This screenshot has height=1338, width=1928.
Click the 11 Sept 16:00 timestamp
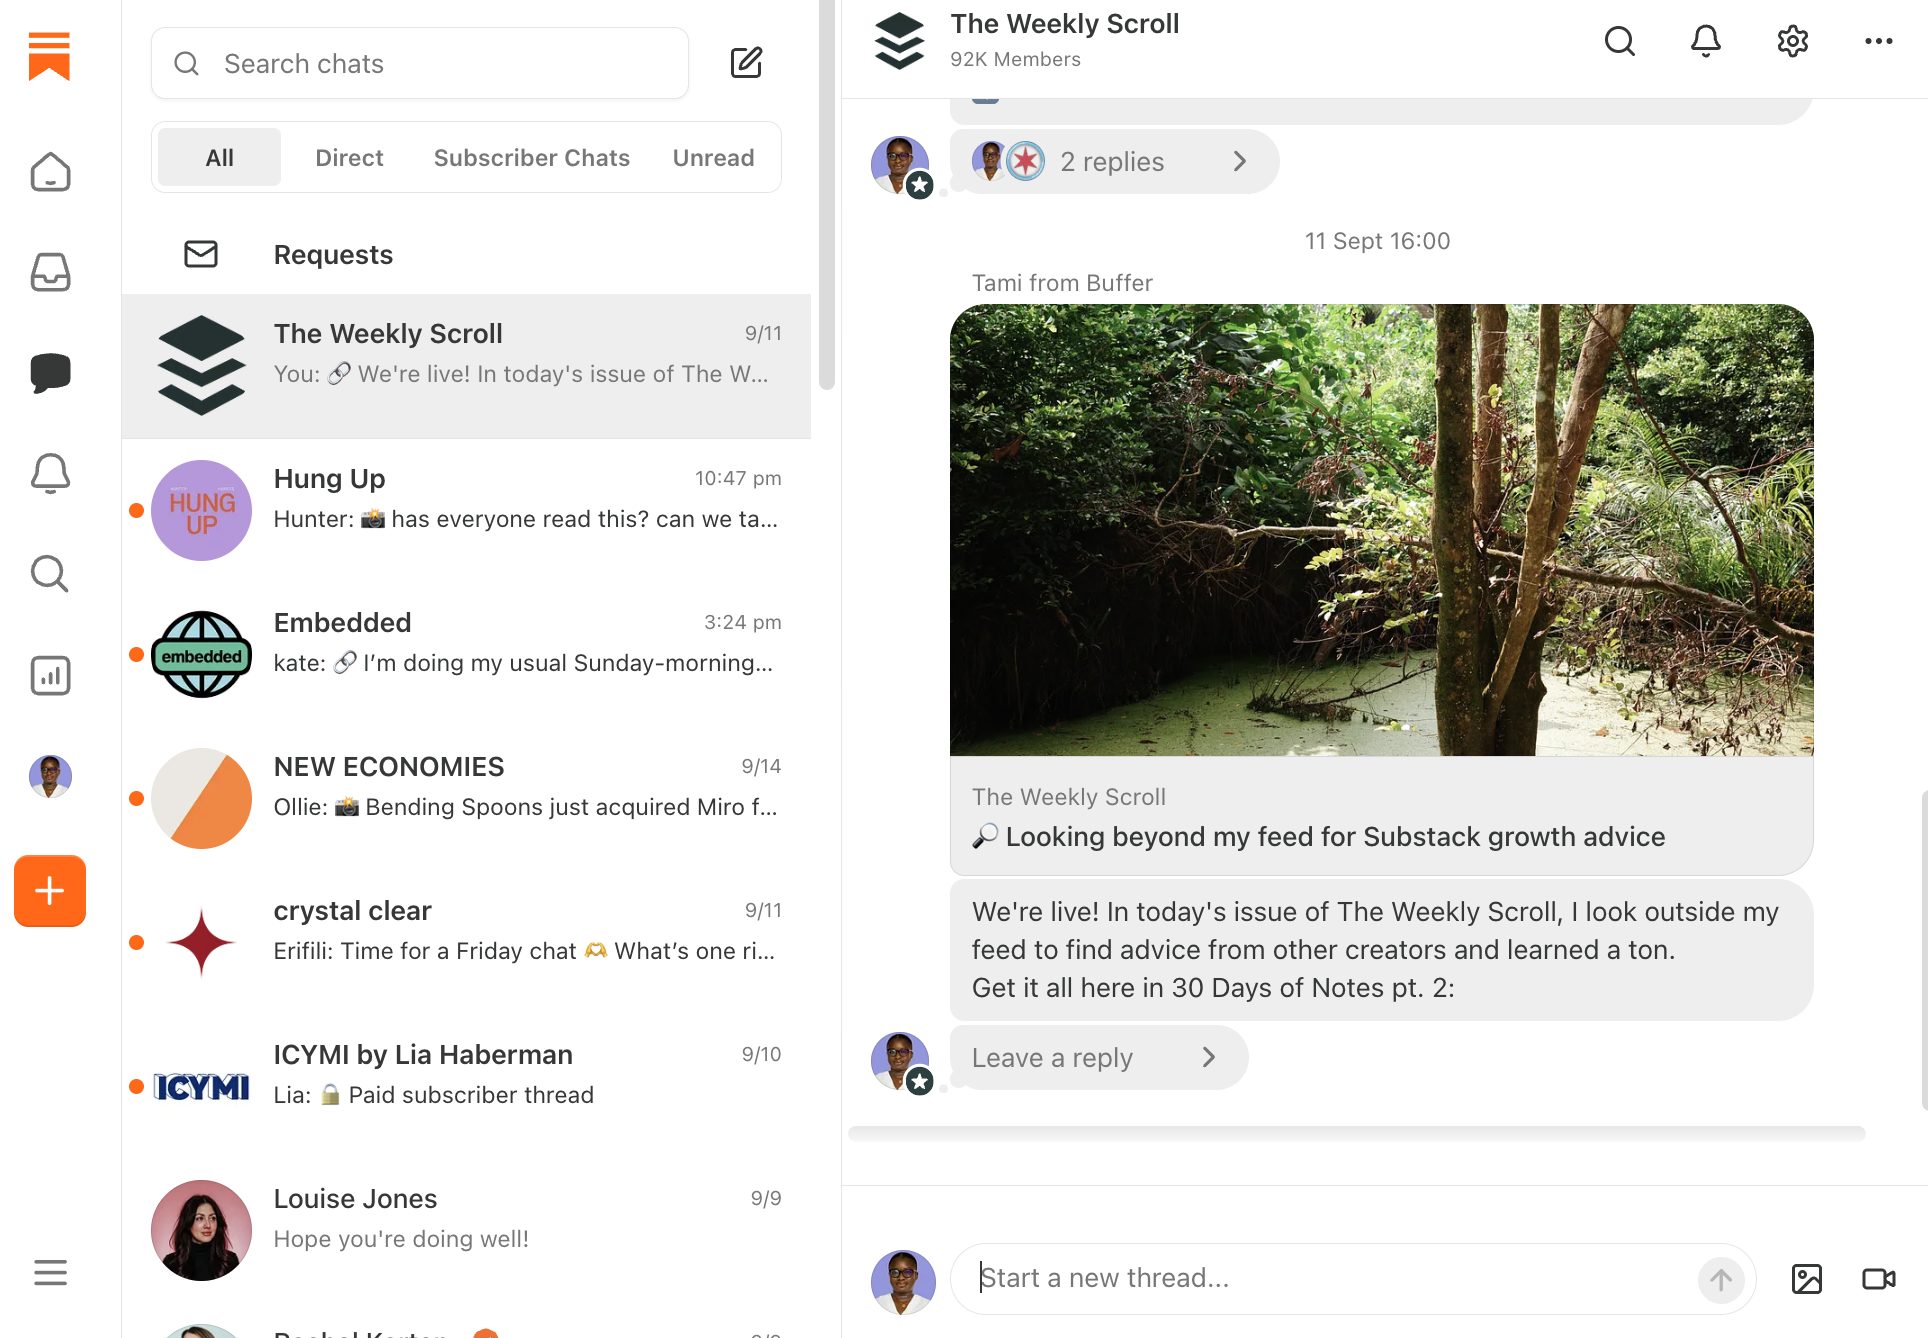(1377, 241)
